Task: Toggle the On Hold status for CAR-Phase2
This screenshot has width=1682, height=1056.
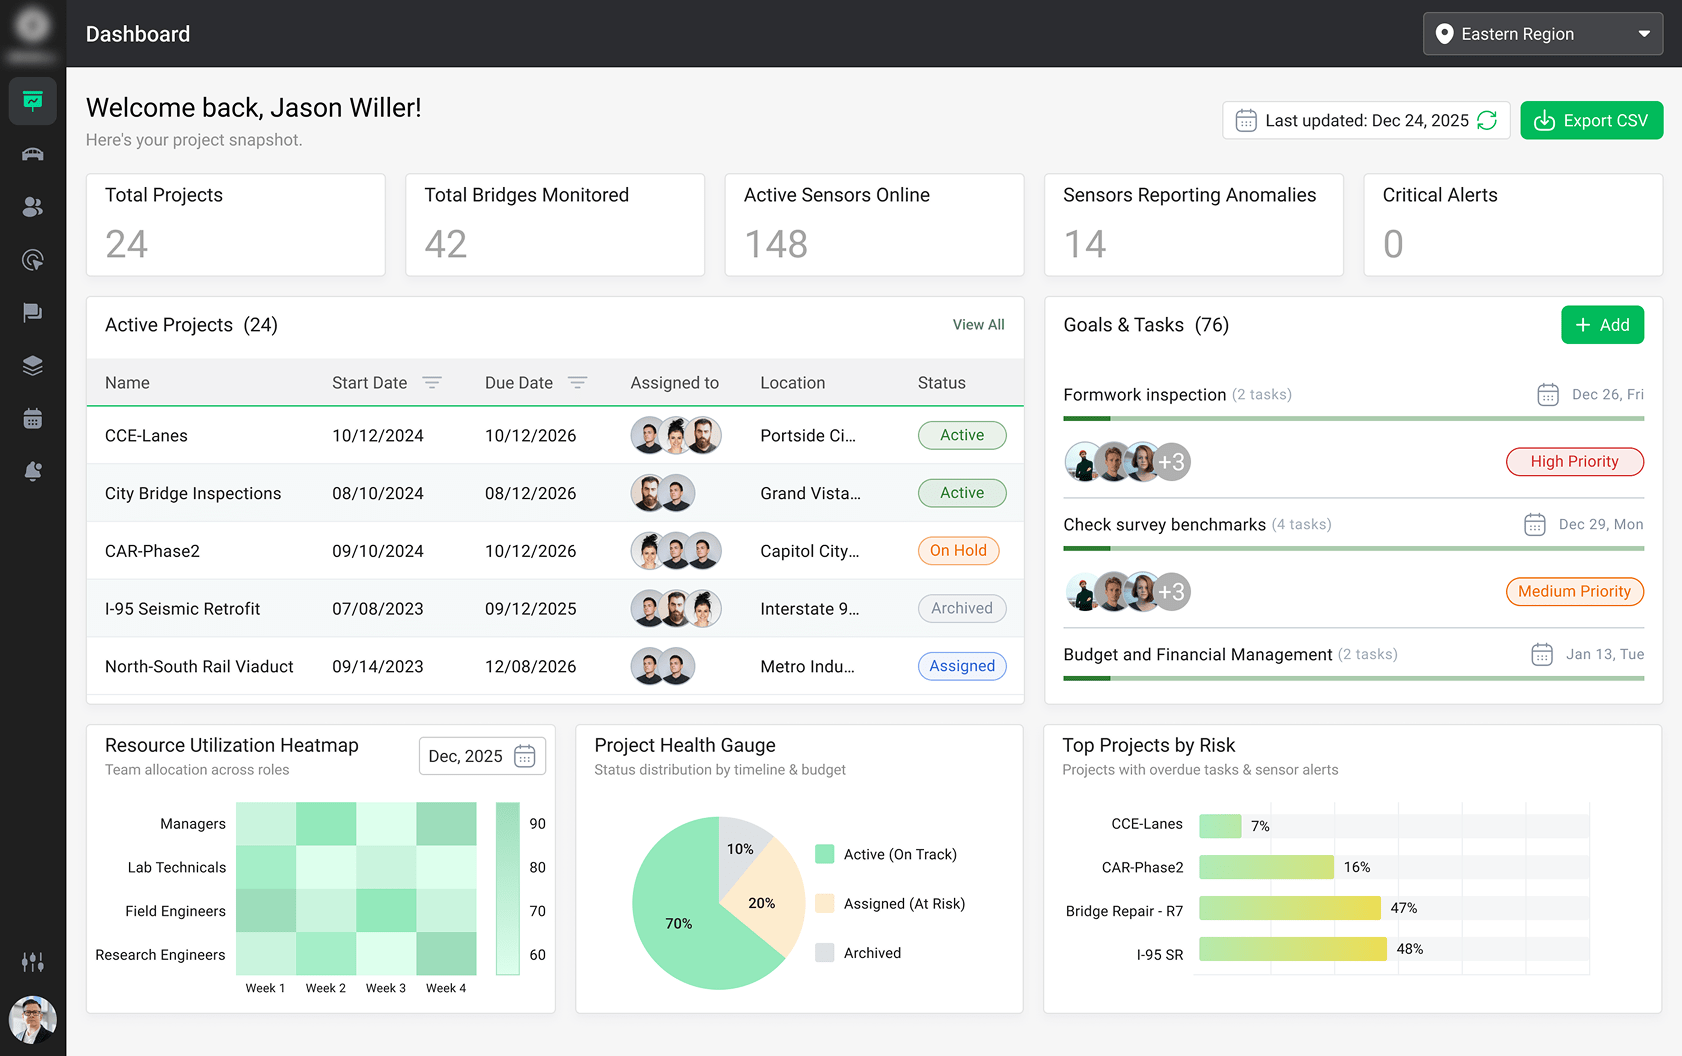Action: (958, 550)
